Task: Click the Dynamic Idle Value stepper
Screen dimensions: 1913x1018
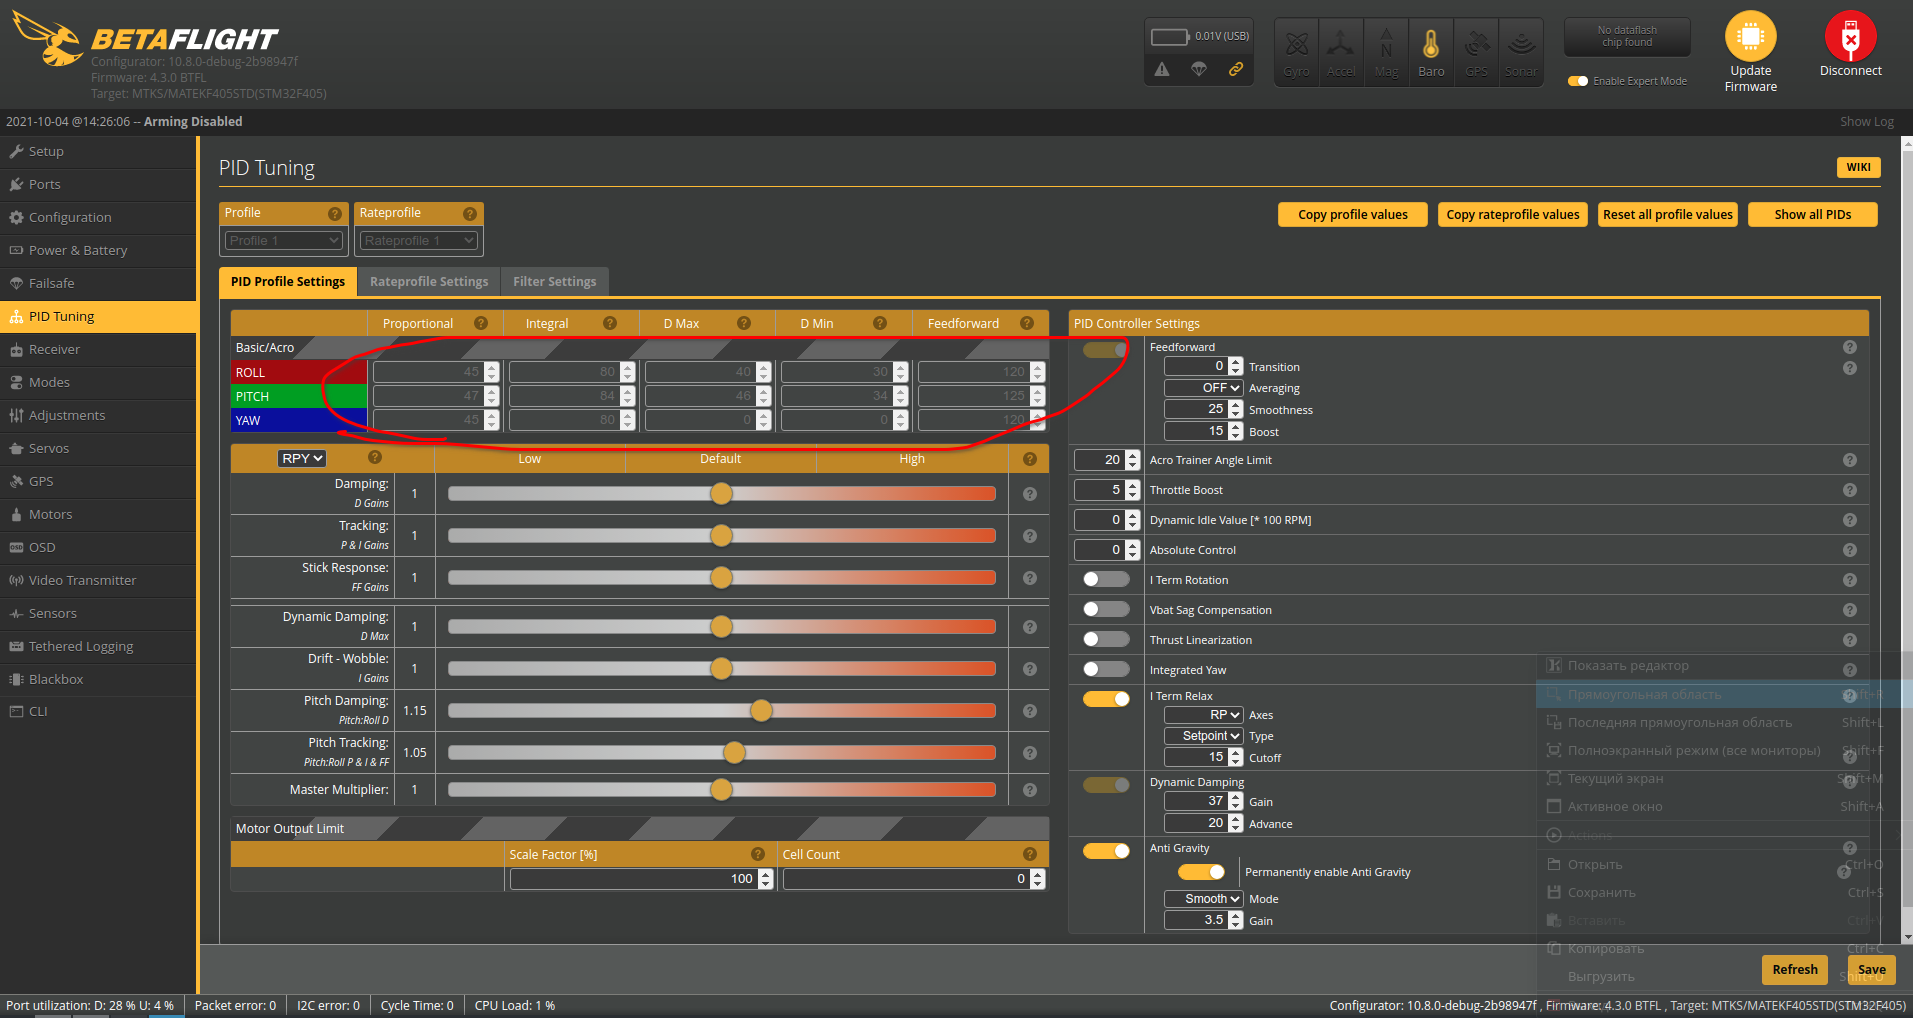Action: pyautogui.click(x=1133, y=520)
